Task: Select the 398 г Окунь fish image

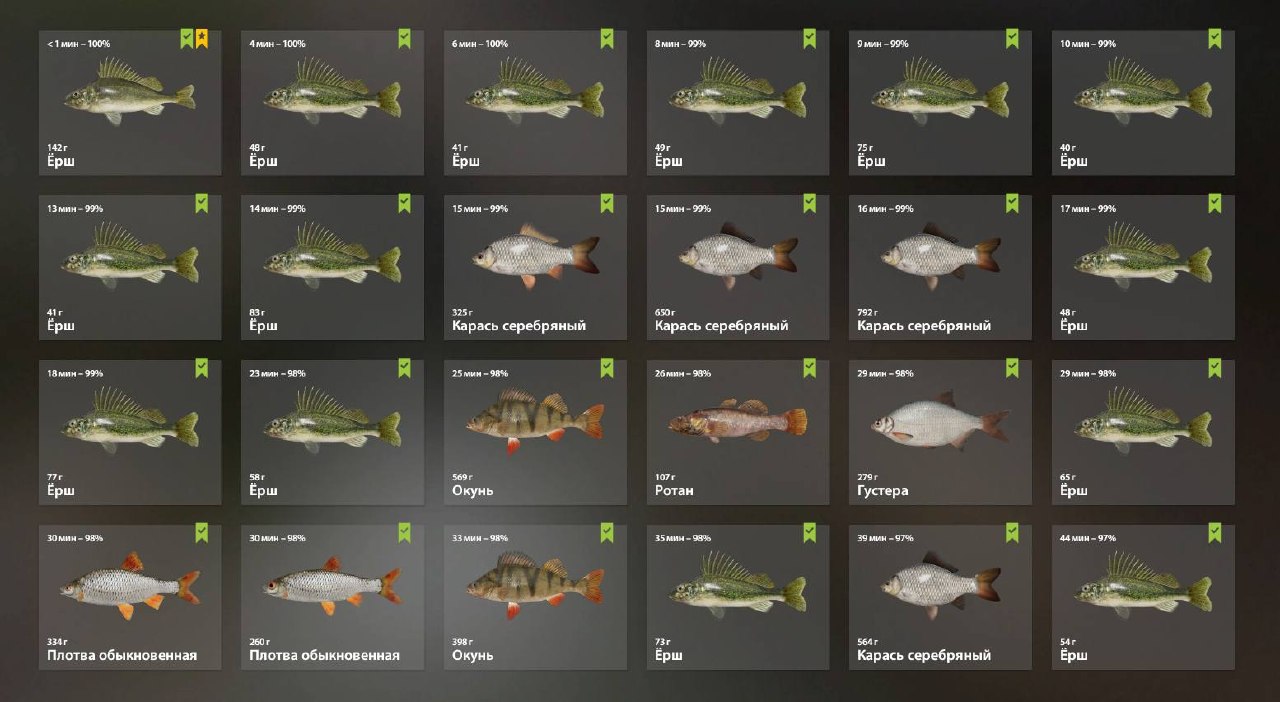Action: pyautogui.click(x=535, y=584)
